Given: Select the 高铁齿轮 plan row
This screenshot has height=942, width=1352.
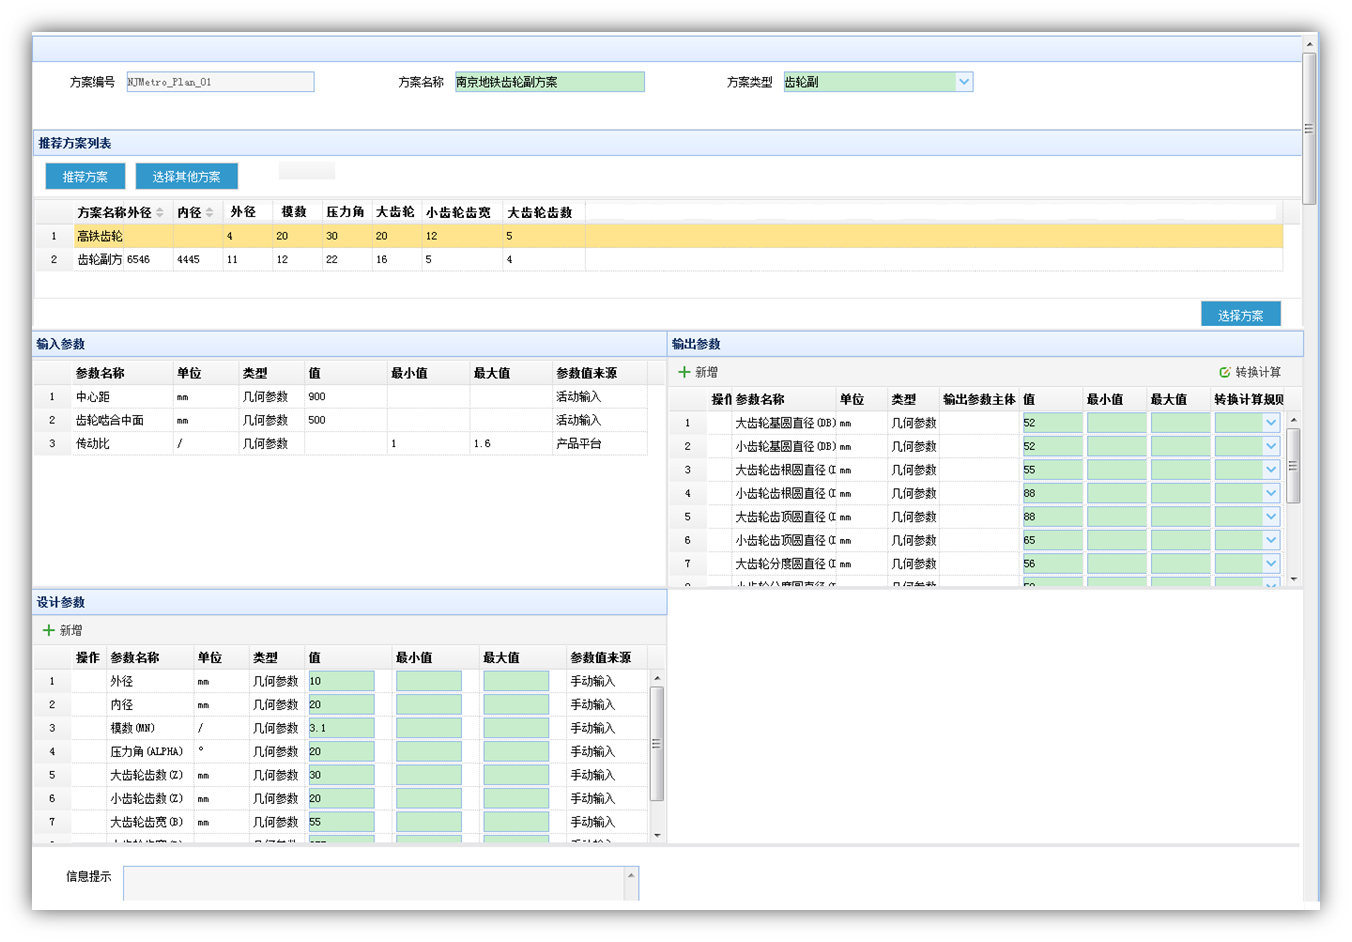Looking at the screenshot, I should 659,236.
